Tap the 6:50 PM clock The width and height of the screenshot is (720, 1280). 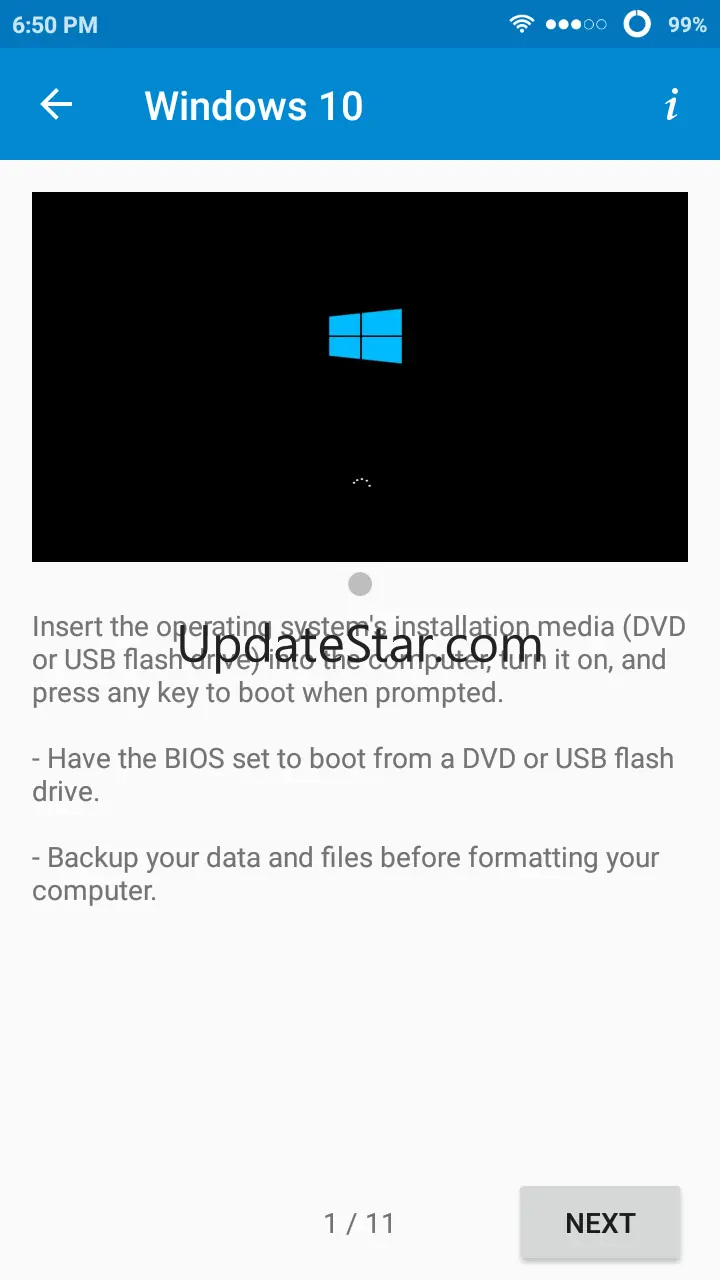click(55, 25)
